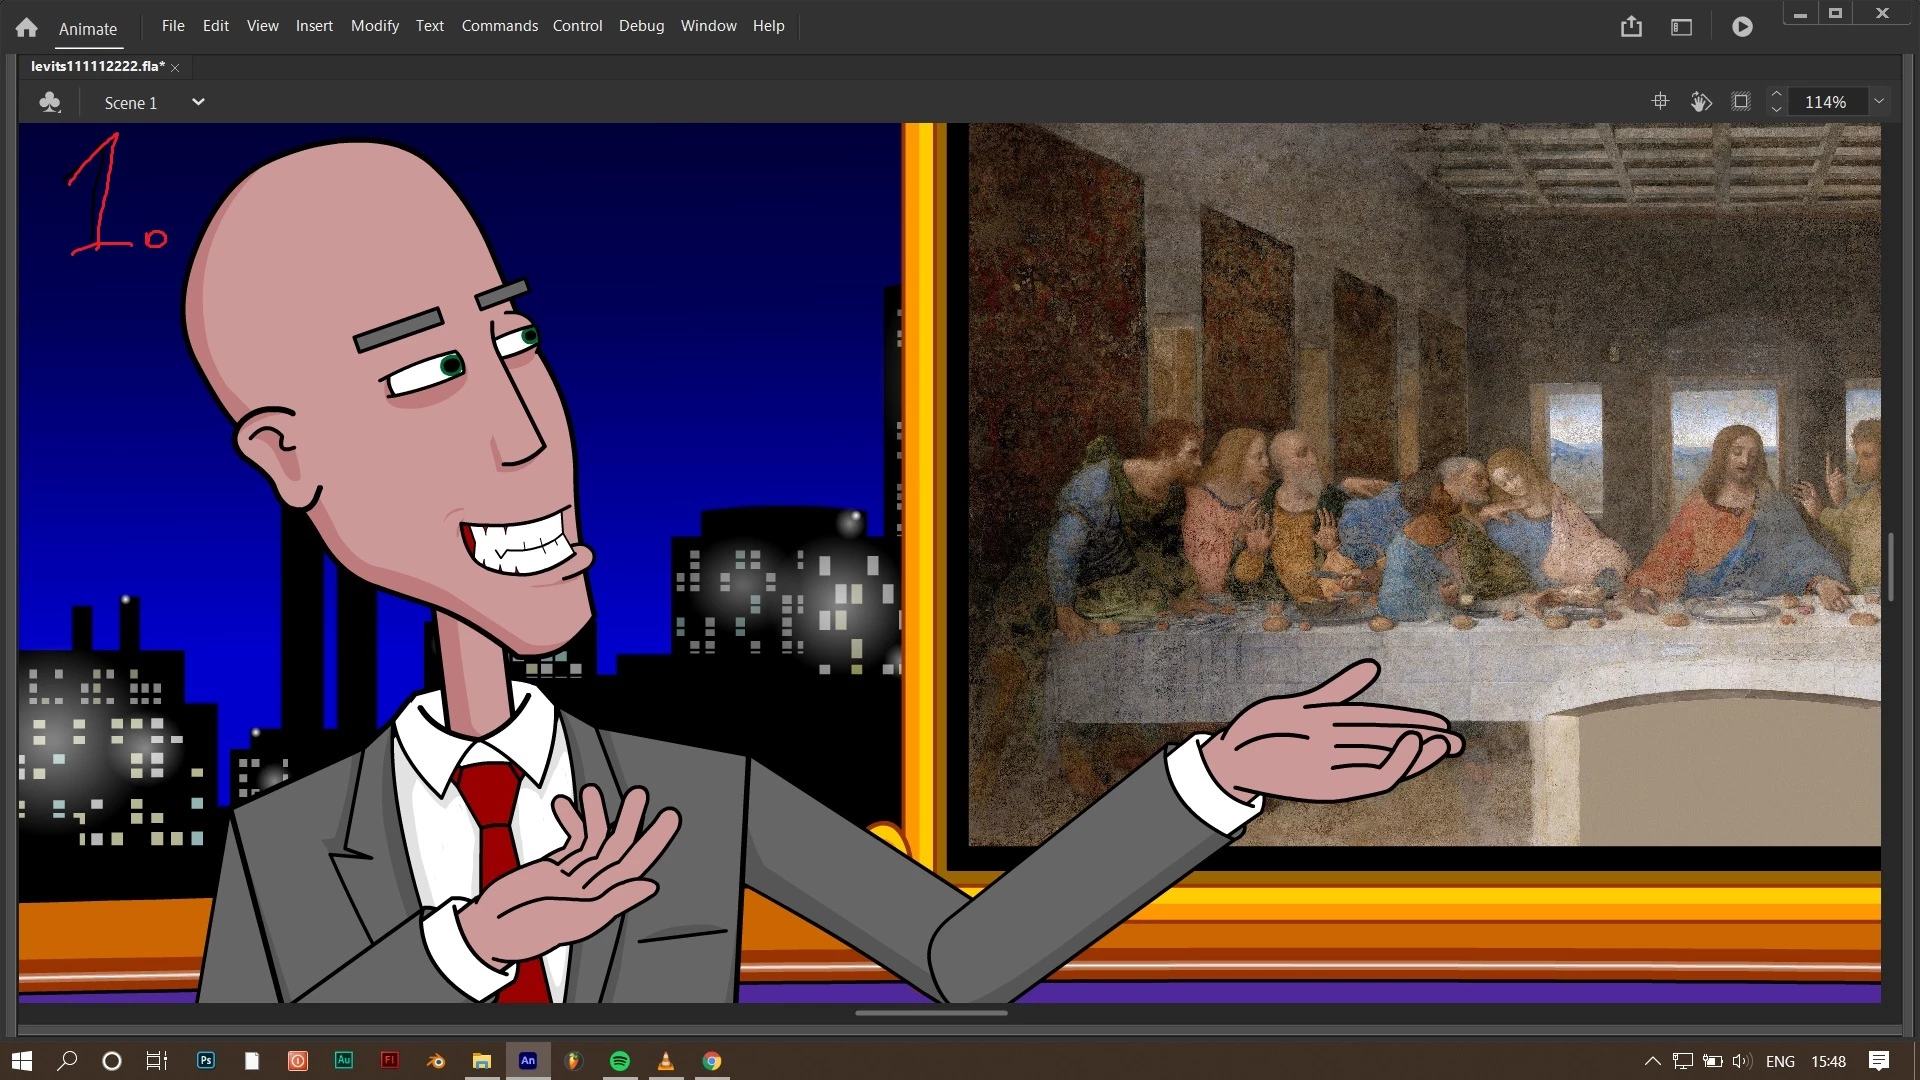
Task: Click the Edit Symbols icon
Action: click(x=49, y=102)
